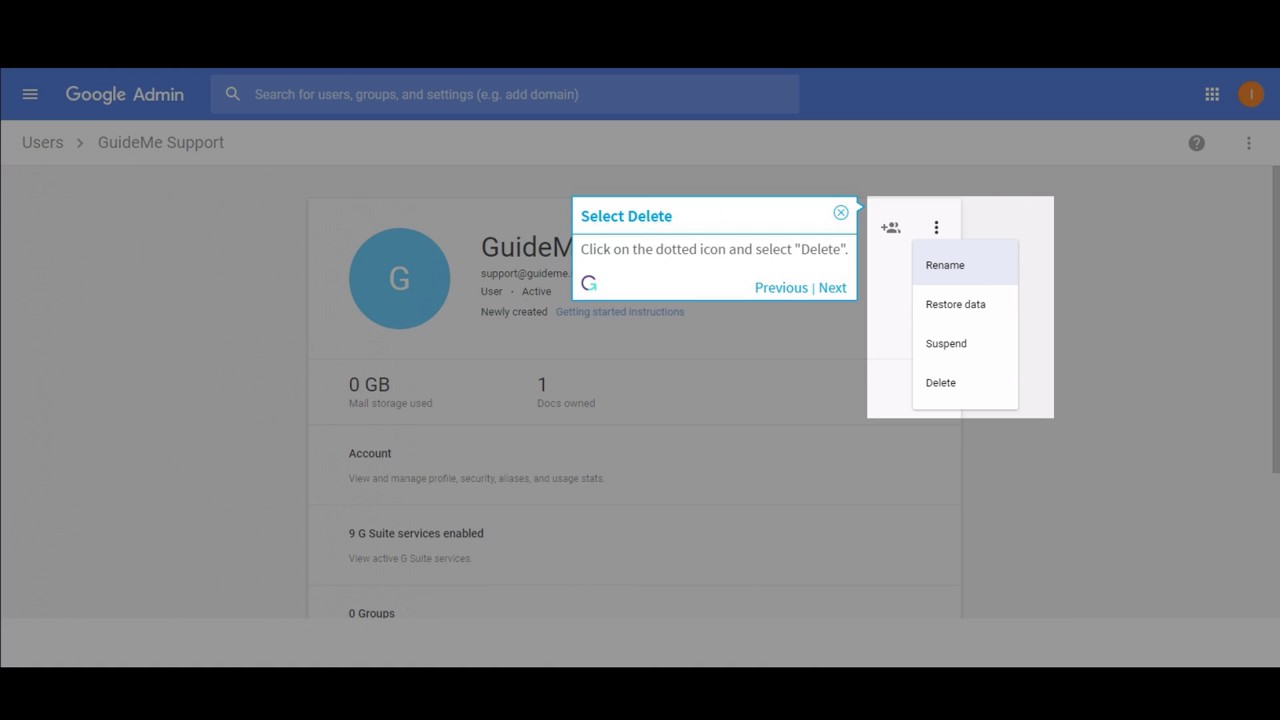Viewport: 1280px width, 720px height.
Task: Click the 0 GB mail storage value
Action: click(369, 384)
